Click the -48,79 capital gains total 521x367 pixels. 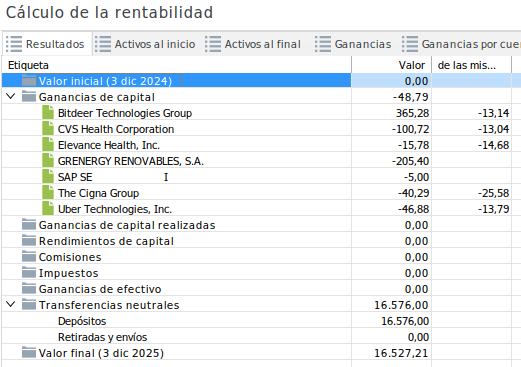411,97
